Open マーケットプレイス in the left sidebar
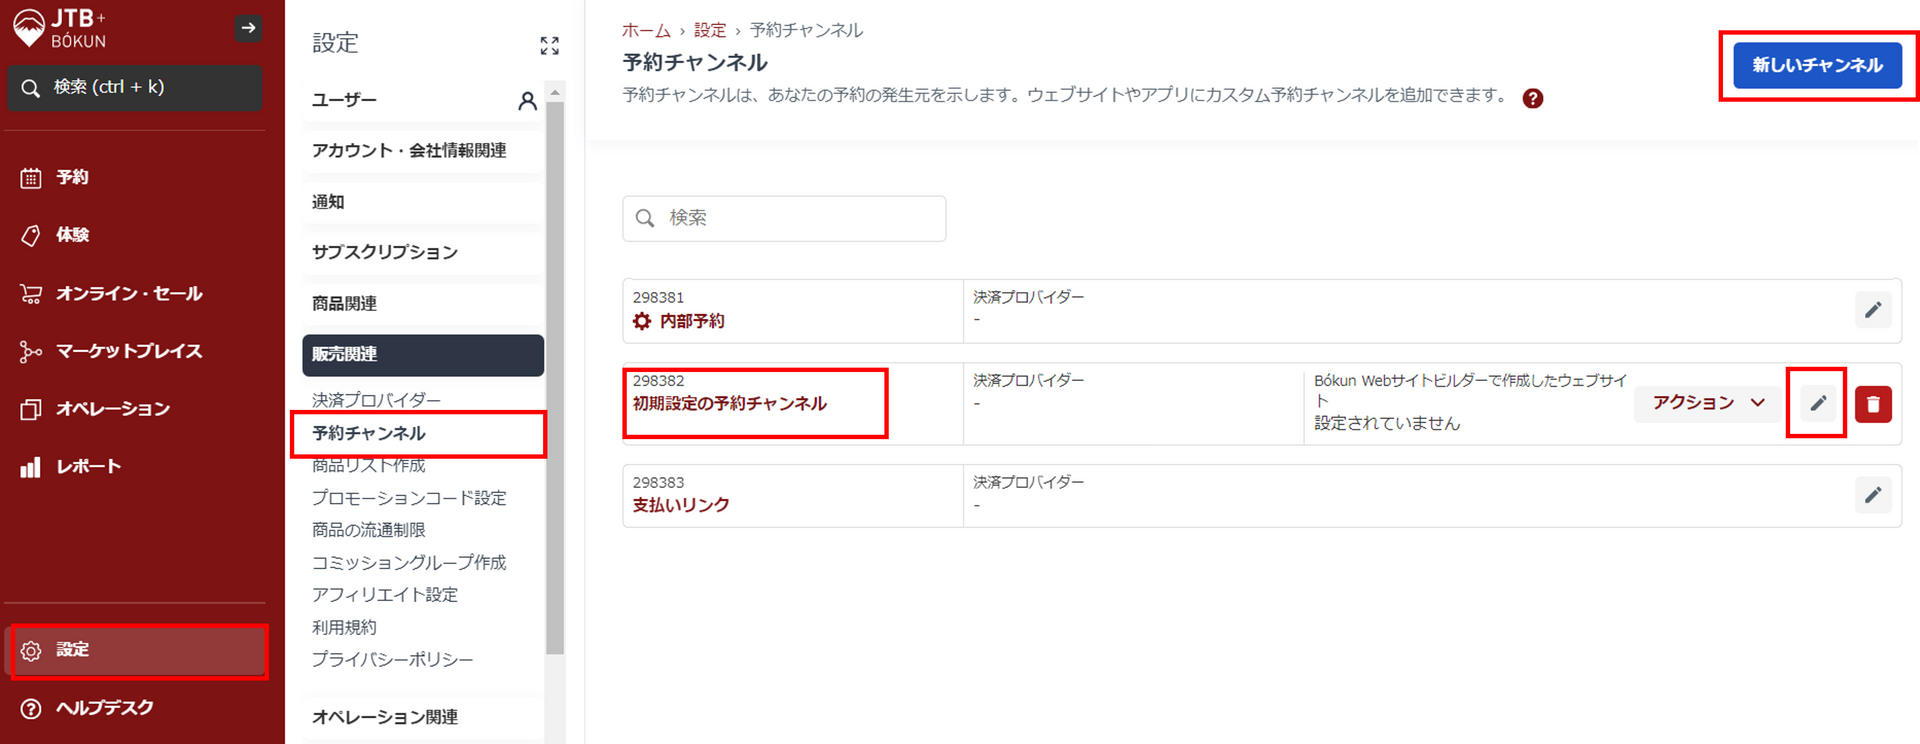 (129, 351)
